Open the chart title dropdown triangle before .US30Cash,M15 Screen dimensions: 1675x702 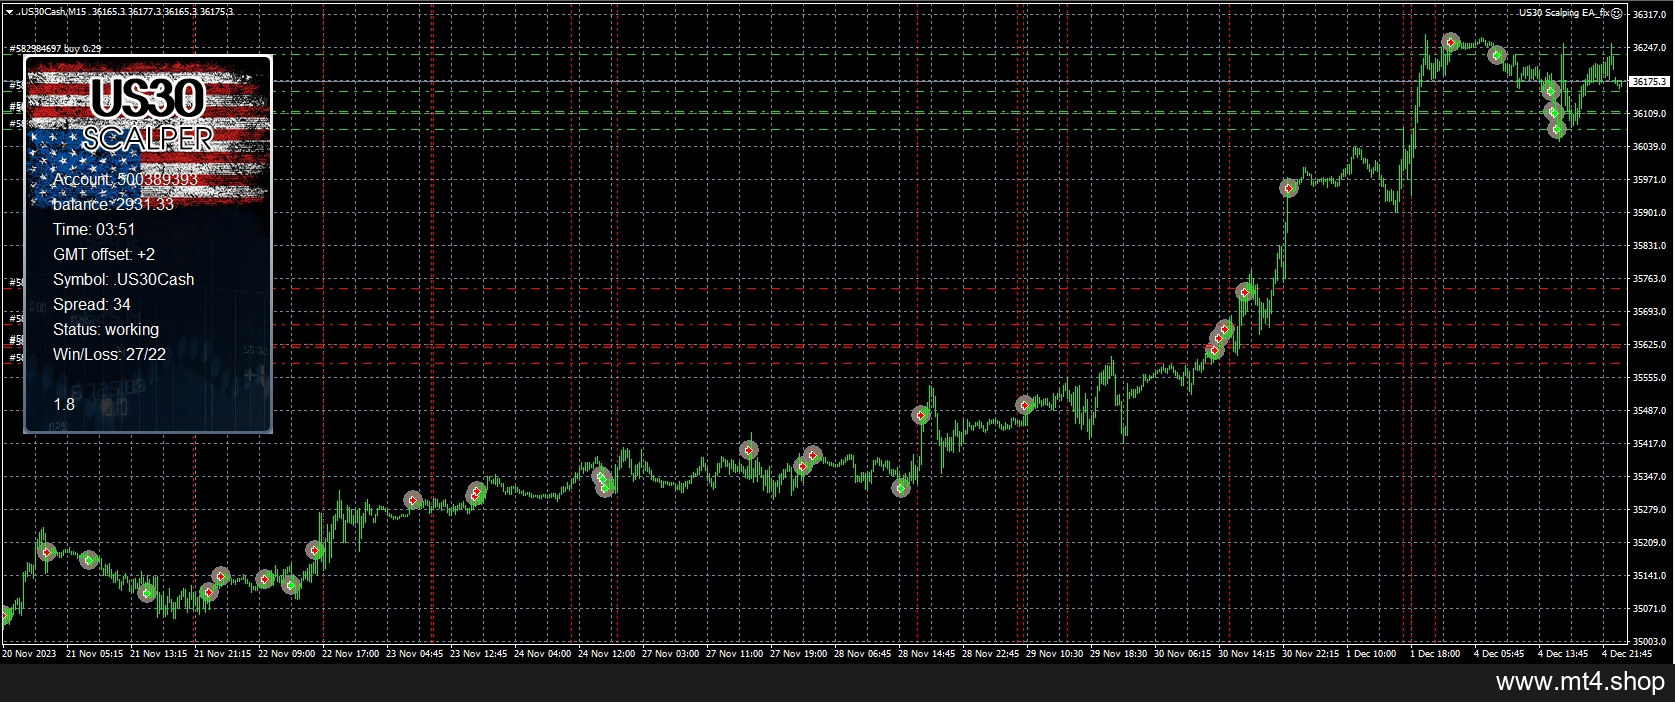(x=8, y=12)
